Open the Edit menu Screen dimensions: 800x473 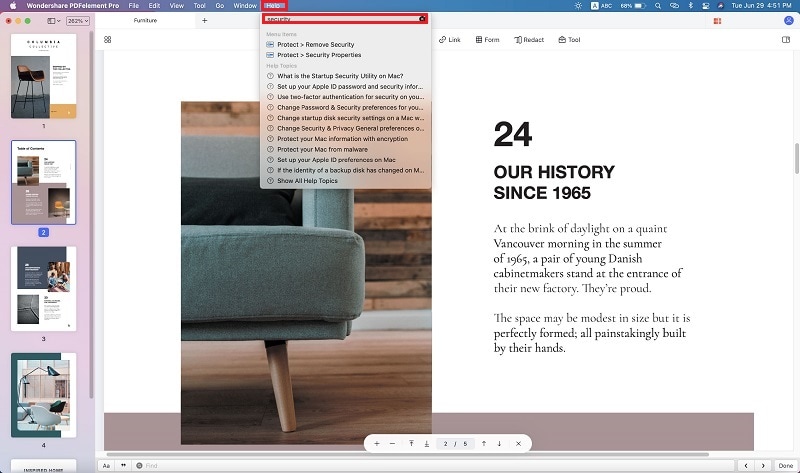tap(154, 6)
